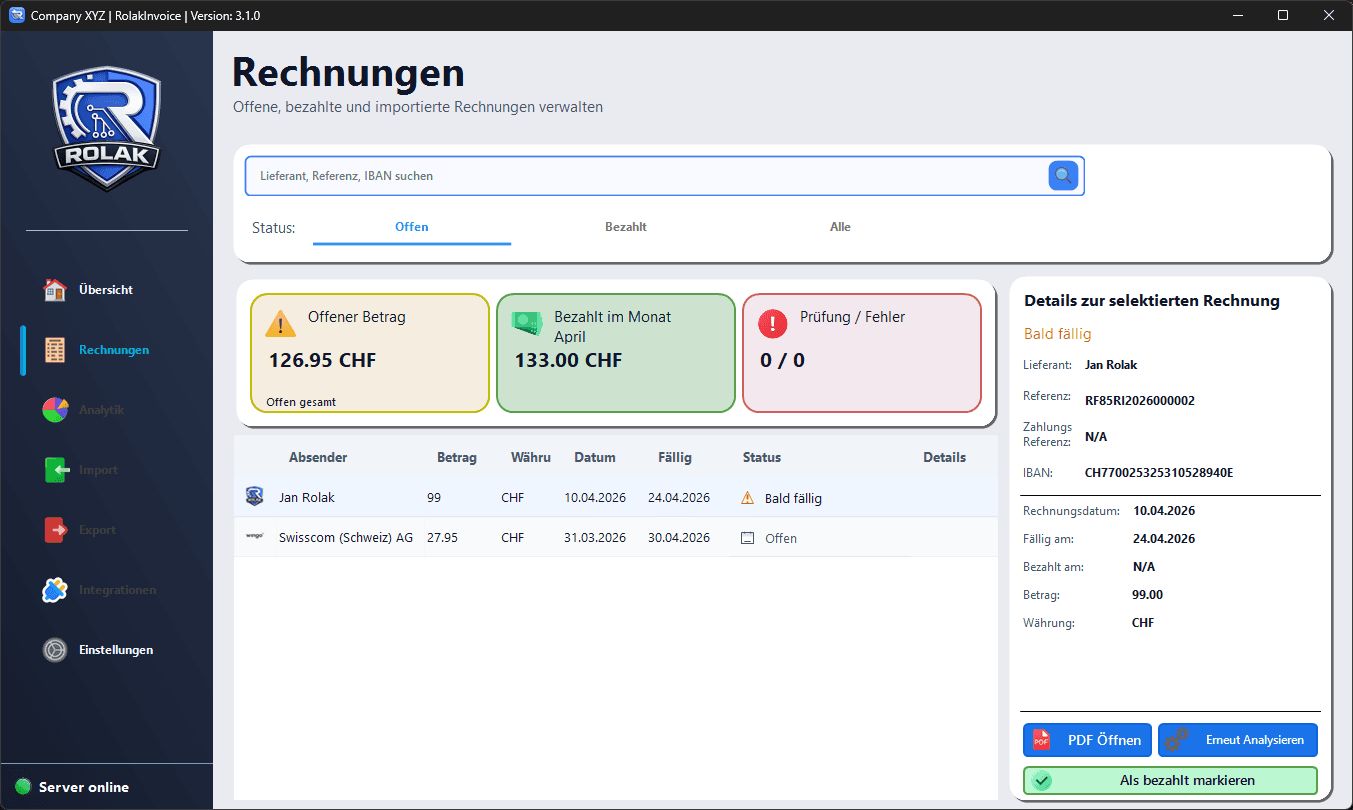
Task: Click the green server online indicator
Action: pos(23,787)
